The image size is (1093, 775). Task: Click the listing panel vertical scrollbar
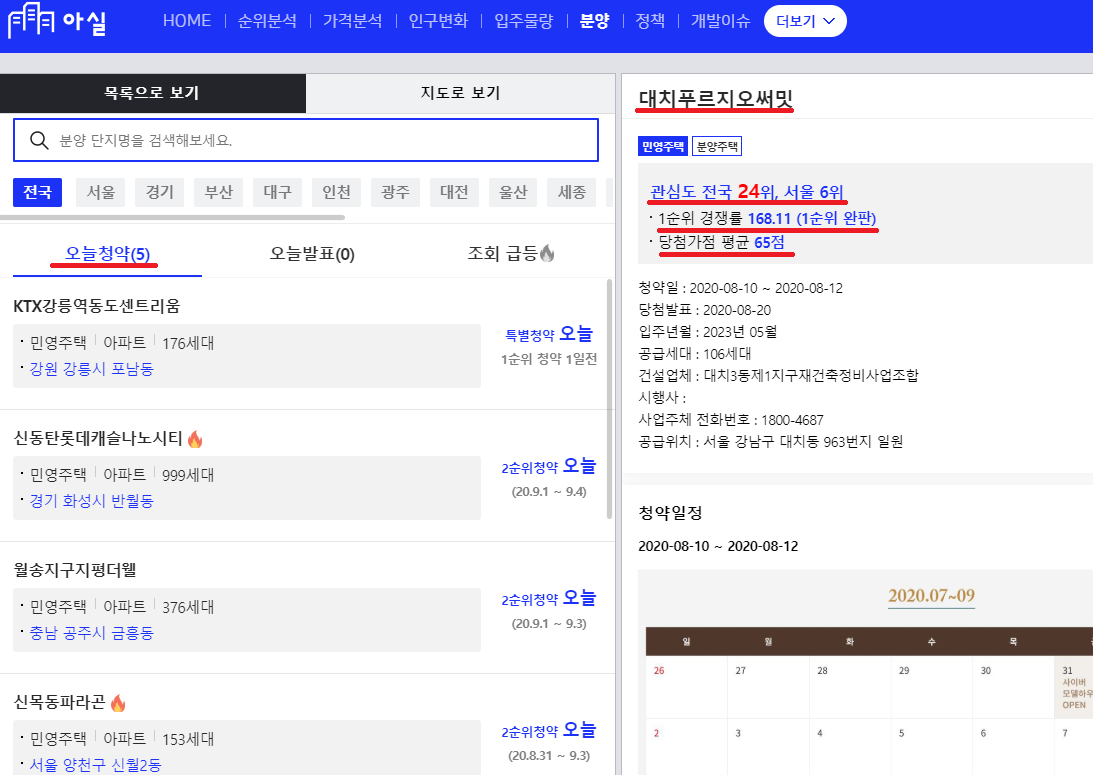click(610, 399)
